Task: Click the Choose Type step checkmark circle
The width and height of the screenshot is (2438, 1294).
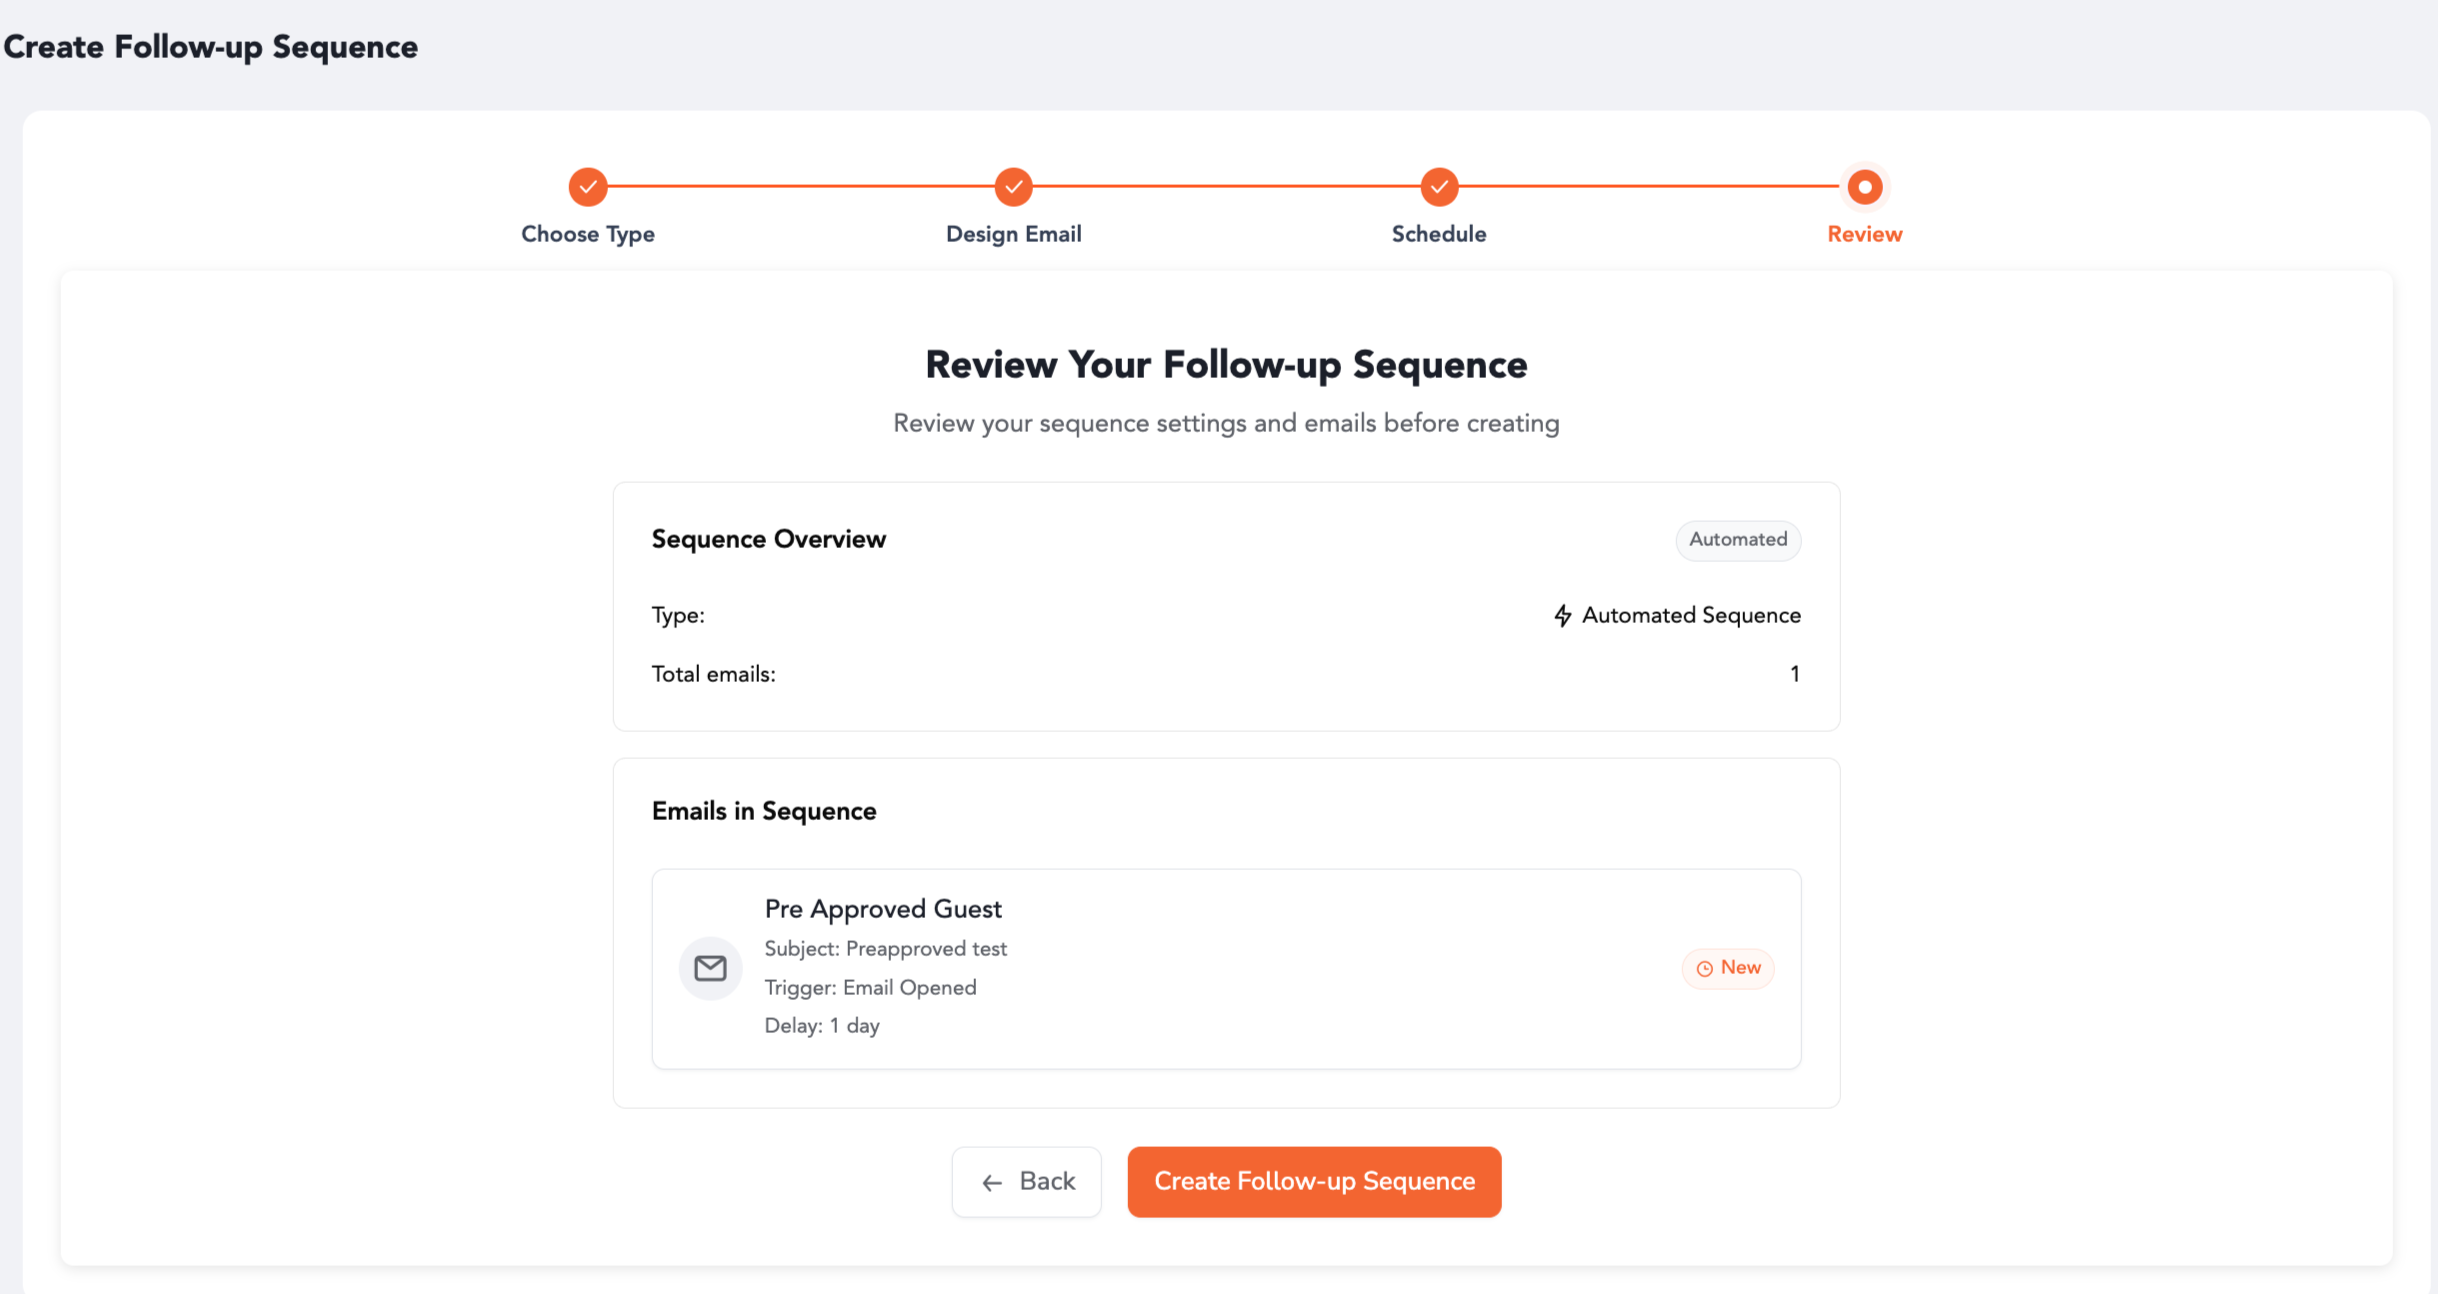Action: (x=588, y=187)
